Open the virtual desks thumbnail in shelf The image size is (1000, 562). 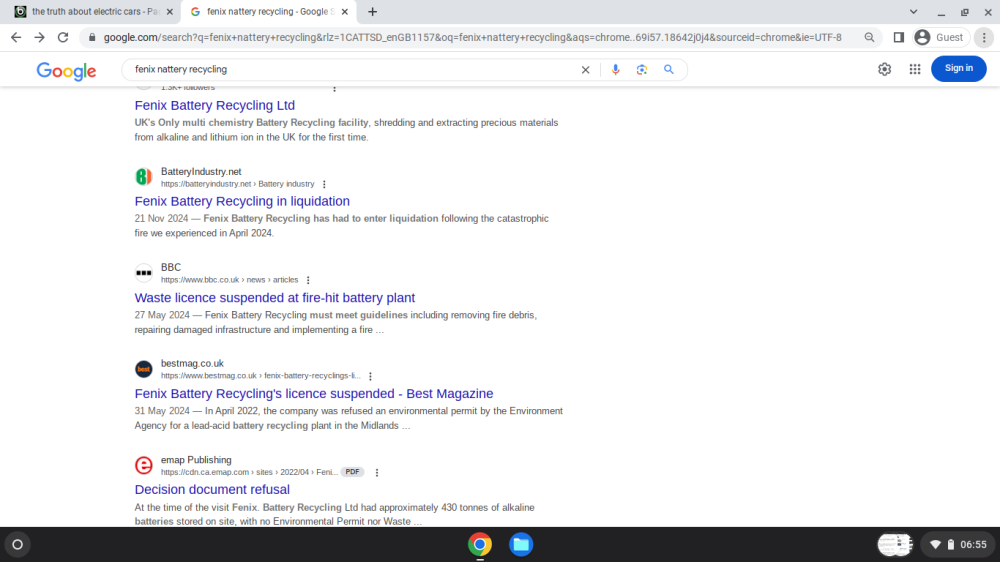895,545
